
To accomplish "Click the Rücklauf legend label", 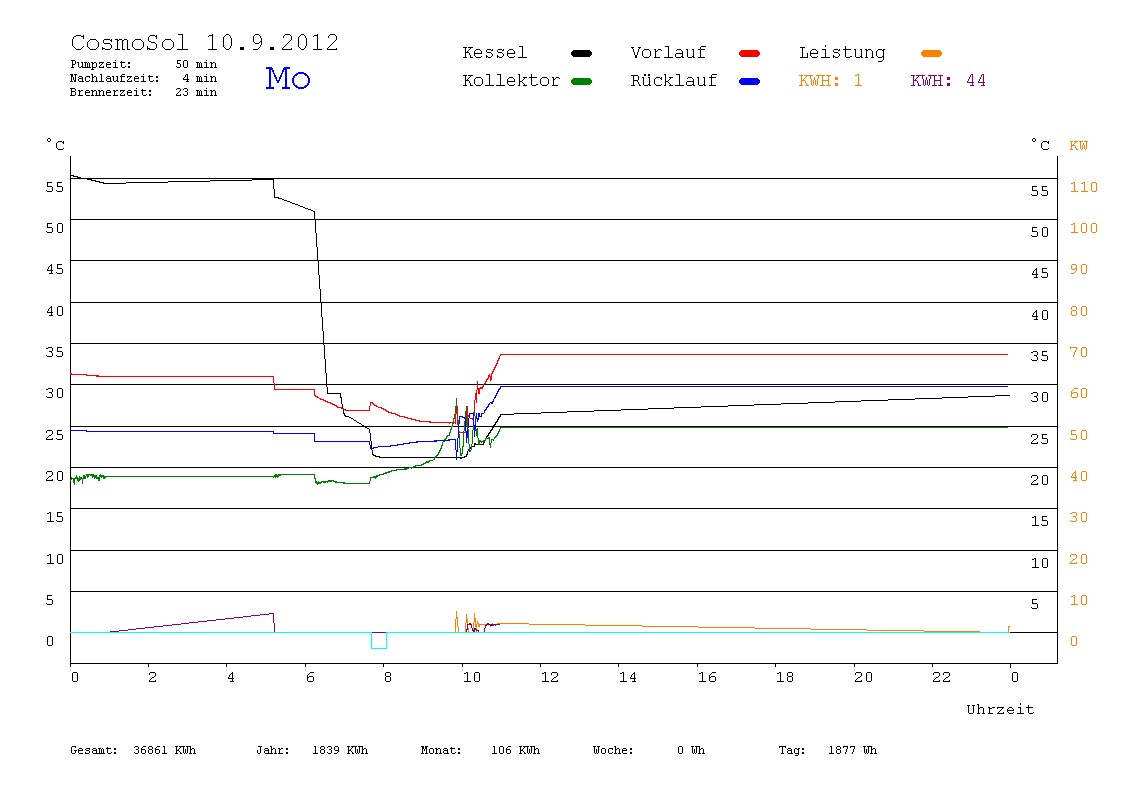I will [x=674, y=81].
